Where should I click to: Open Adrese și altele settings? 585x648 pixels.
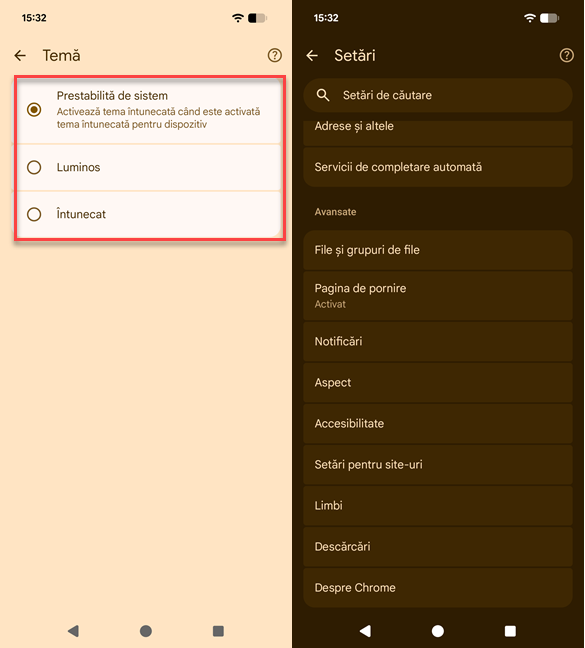click(x=438, y=132)
